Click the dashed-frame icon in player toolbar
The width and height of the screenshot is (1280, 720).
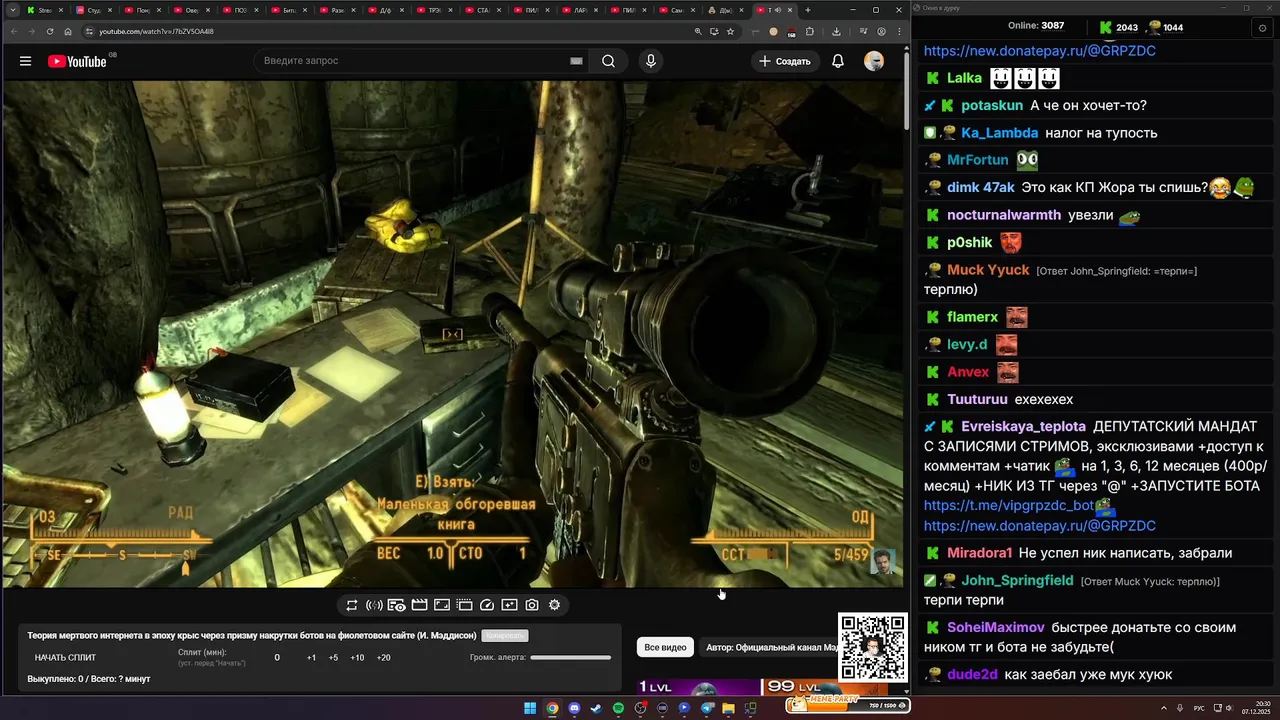(464, 605)
